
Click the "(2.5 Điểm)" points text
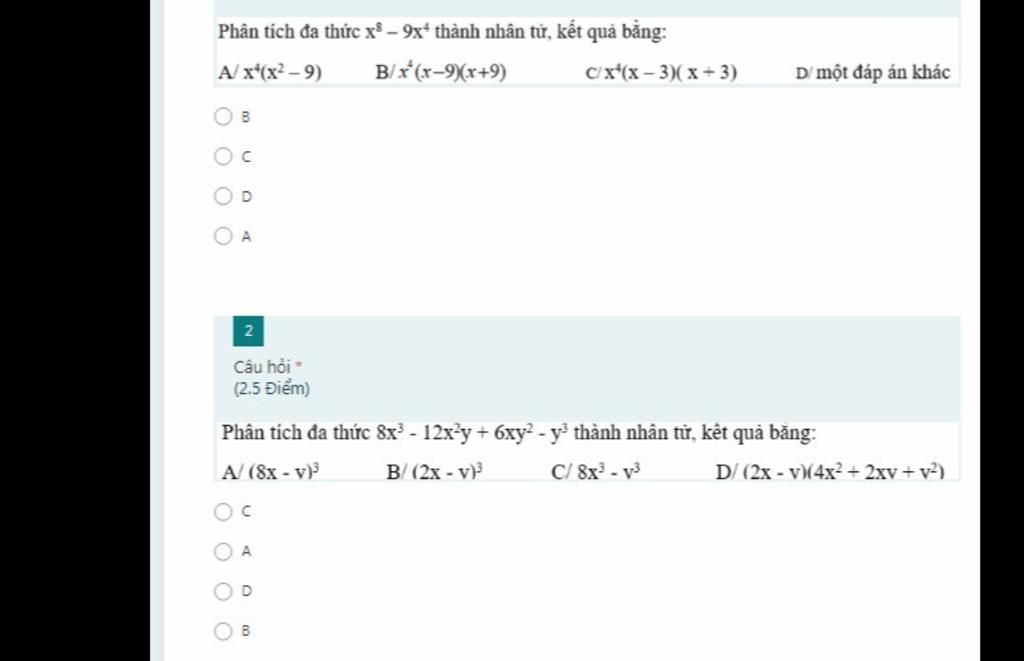pos(272,389)
